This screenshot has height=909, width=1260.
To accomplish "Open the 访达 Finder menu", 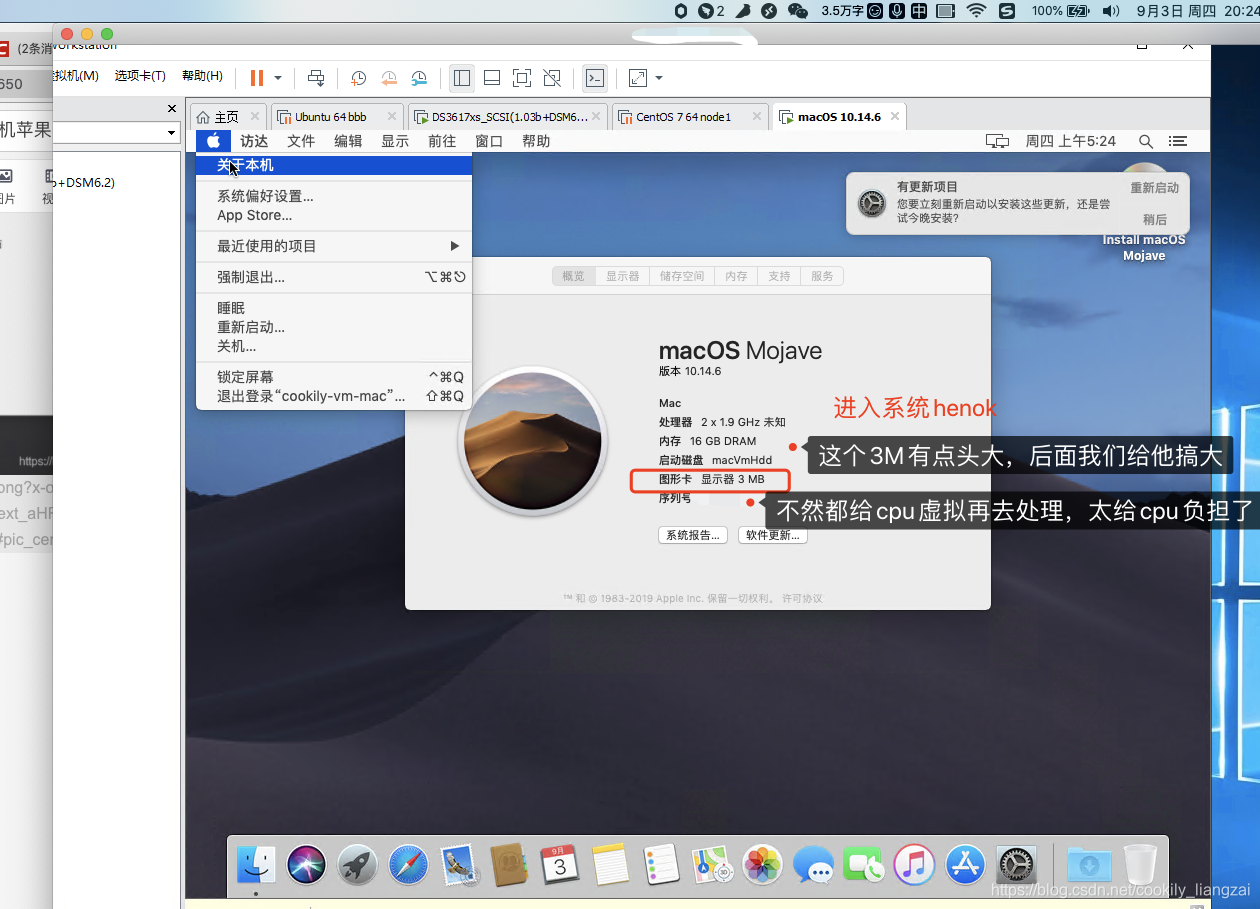I will pos(254,141).
